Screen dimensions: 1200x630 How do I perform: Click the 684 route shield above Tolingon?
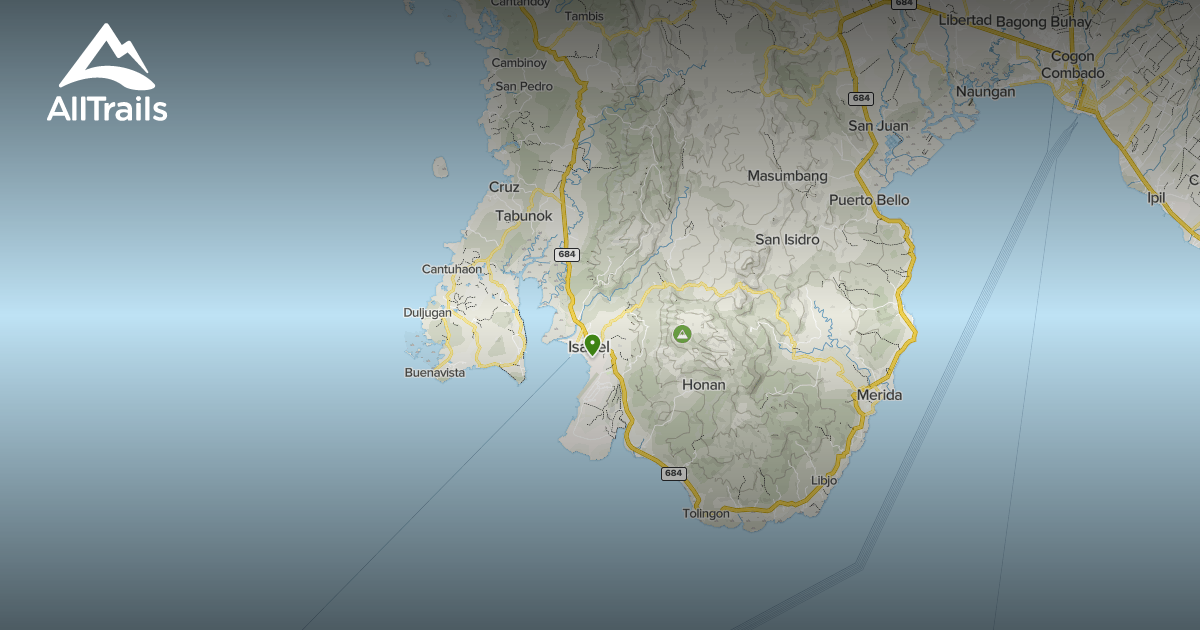pos(673,472)
